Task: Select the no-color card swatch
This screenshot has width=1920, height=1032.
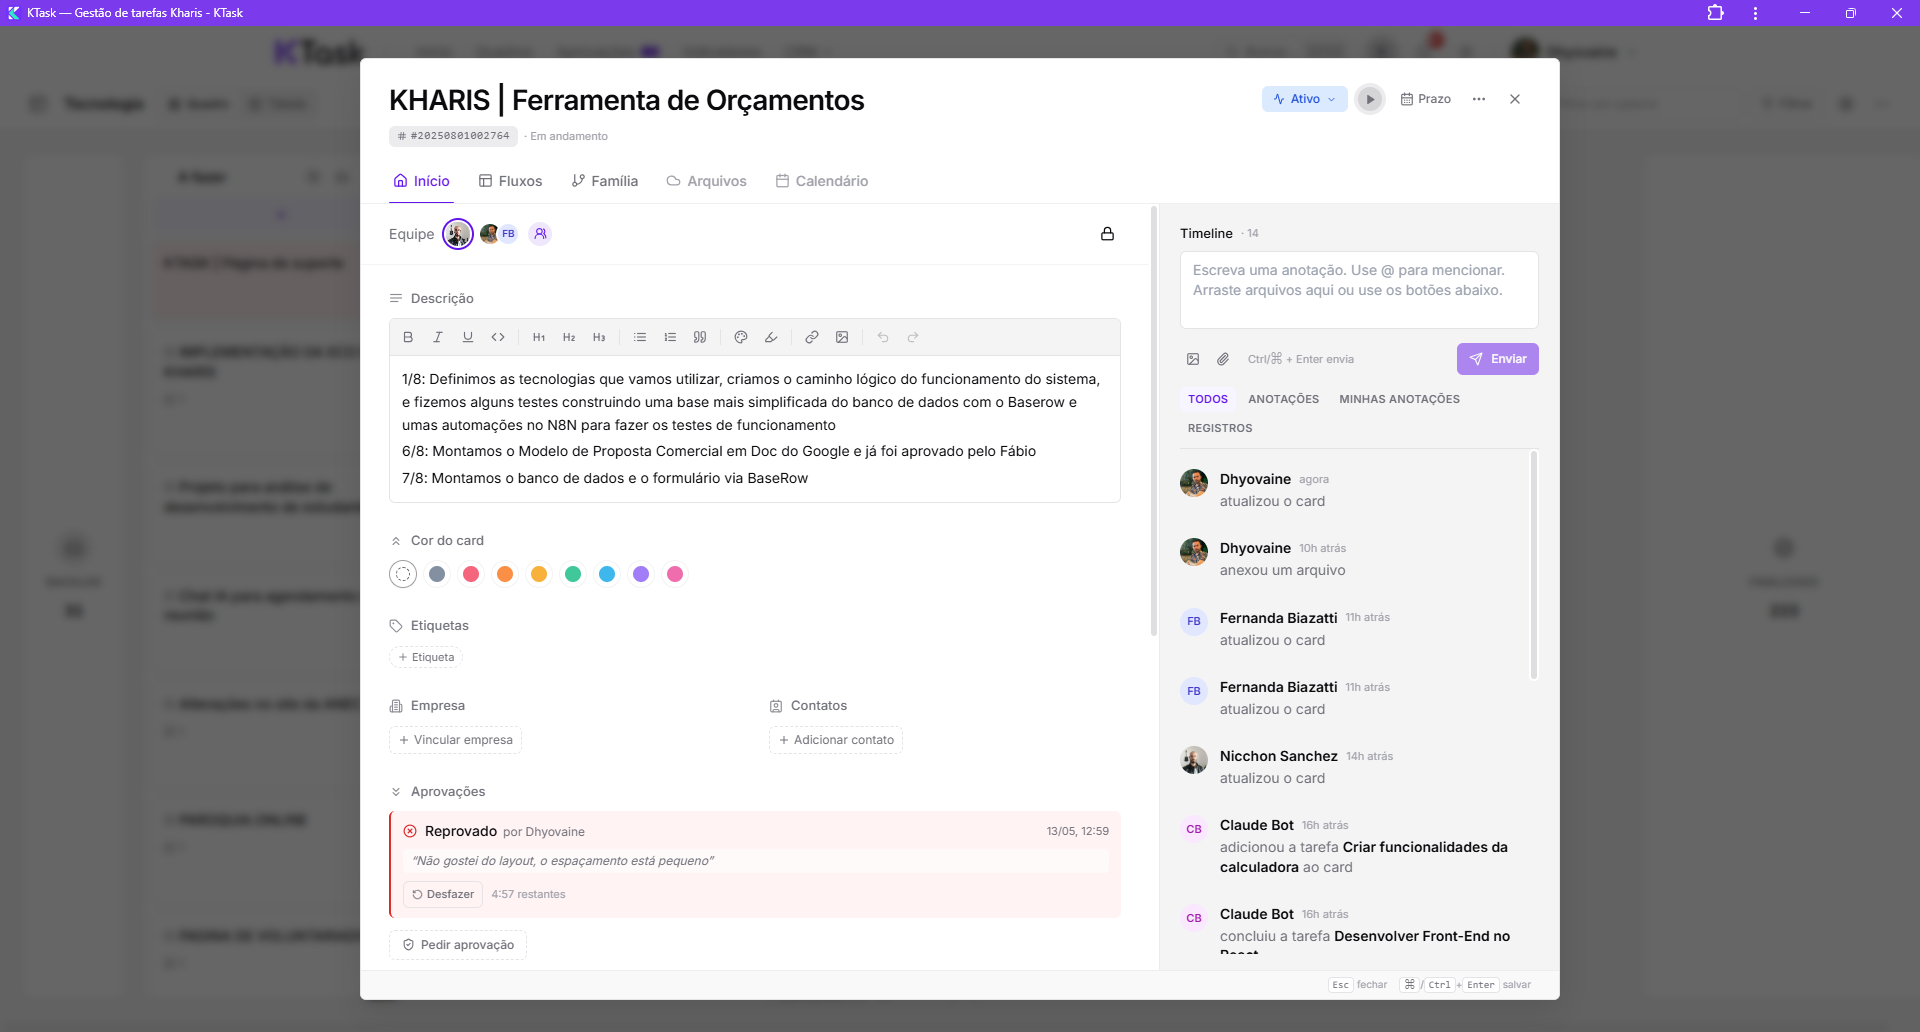Action: tap(403, 574)
